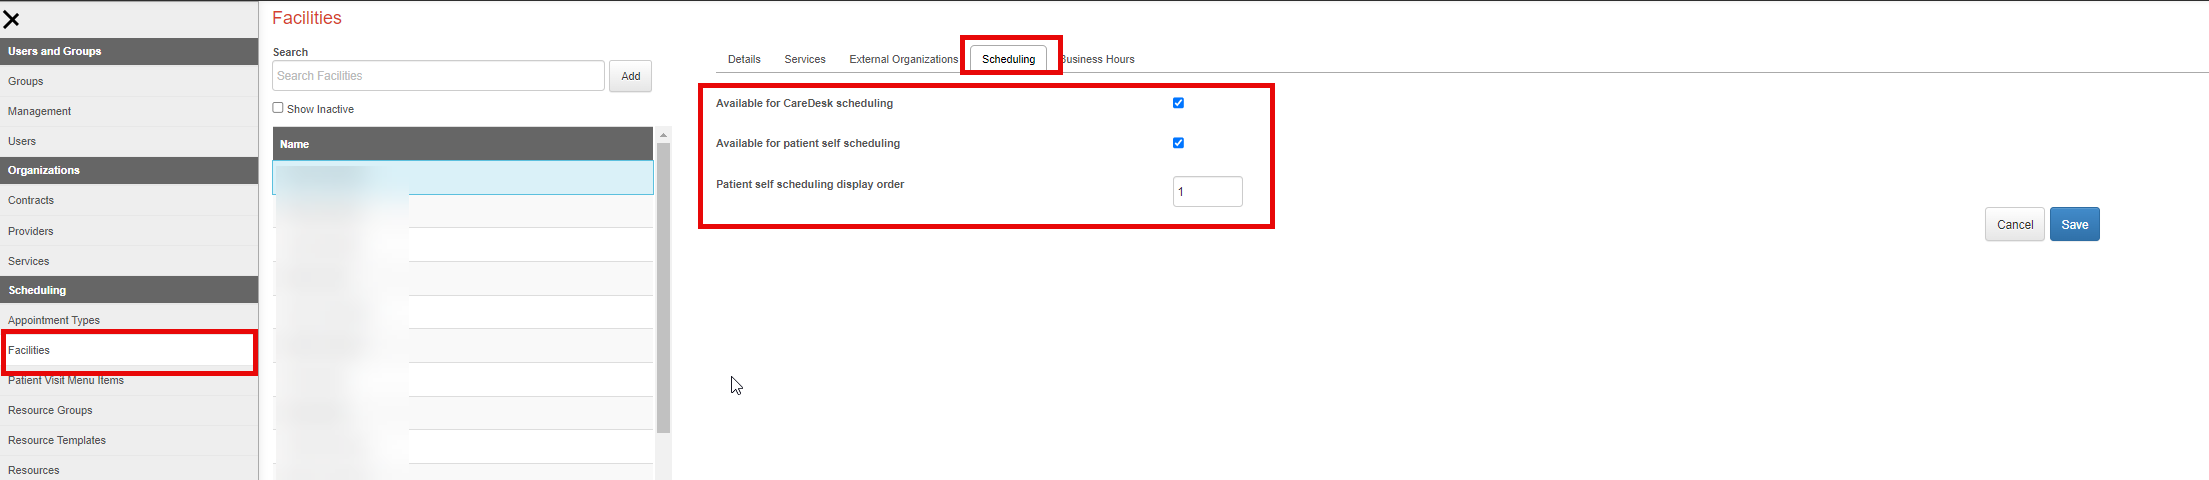This screenshot has height=480, width=2209.
Task: Switch to the Scheduling tab
Action: (1008, 59)
